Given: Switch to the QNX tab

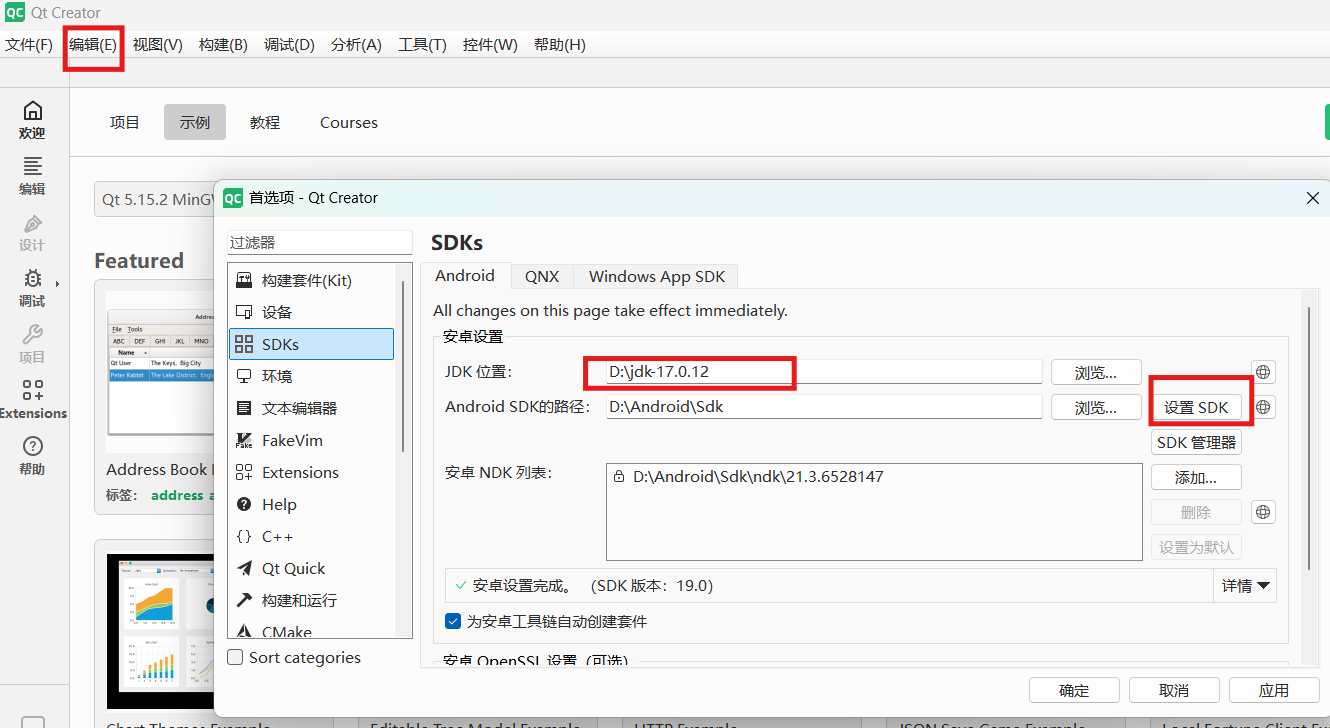Looking at the screenshot, I should (x=542, y=276).
